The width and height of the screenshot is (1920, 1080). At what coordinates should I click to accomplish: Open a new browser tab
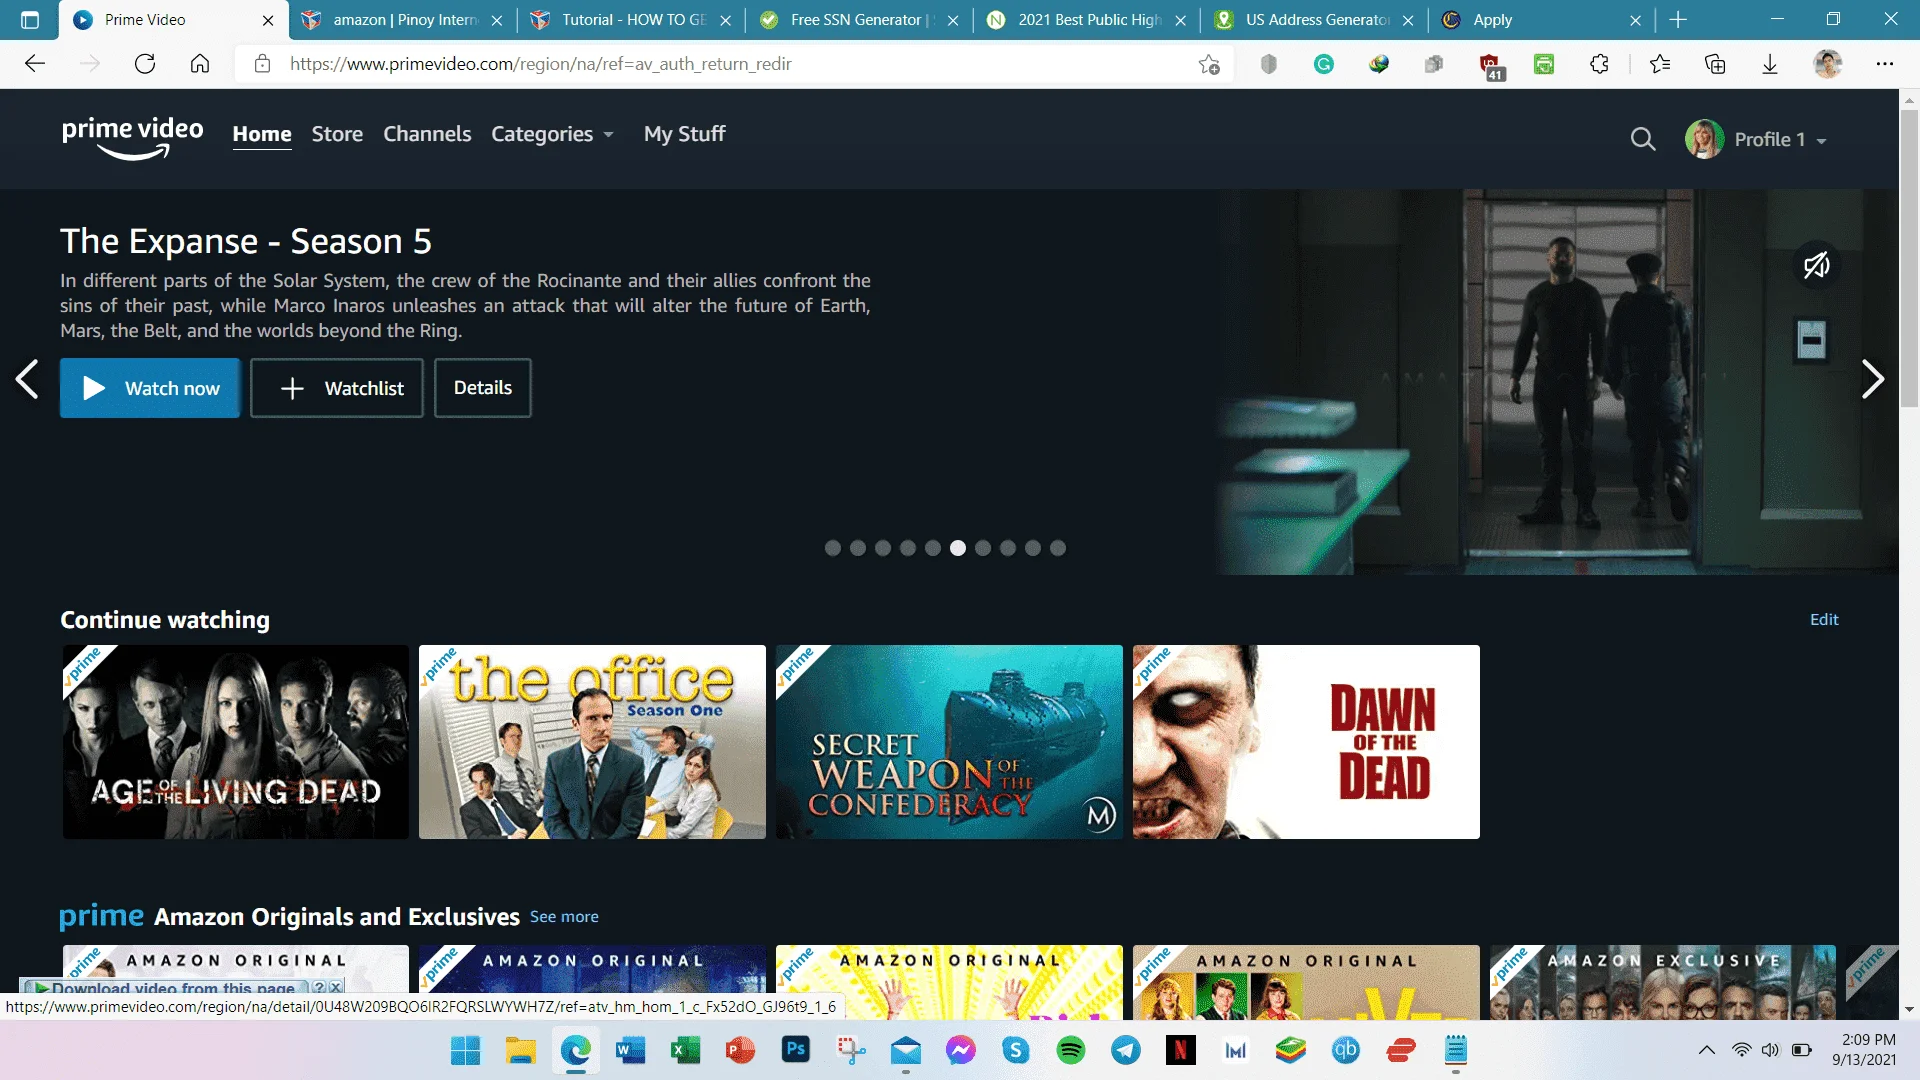coord(1678,20)
